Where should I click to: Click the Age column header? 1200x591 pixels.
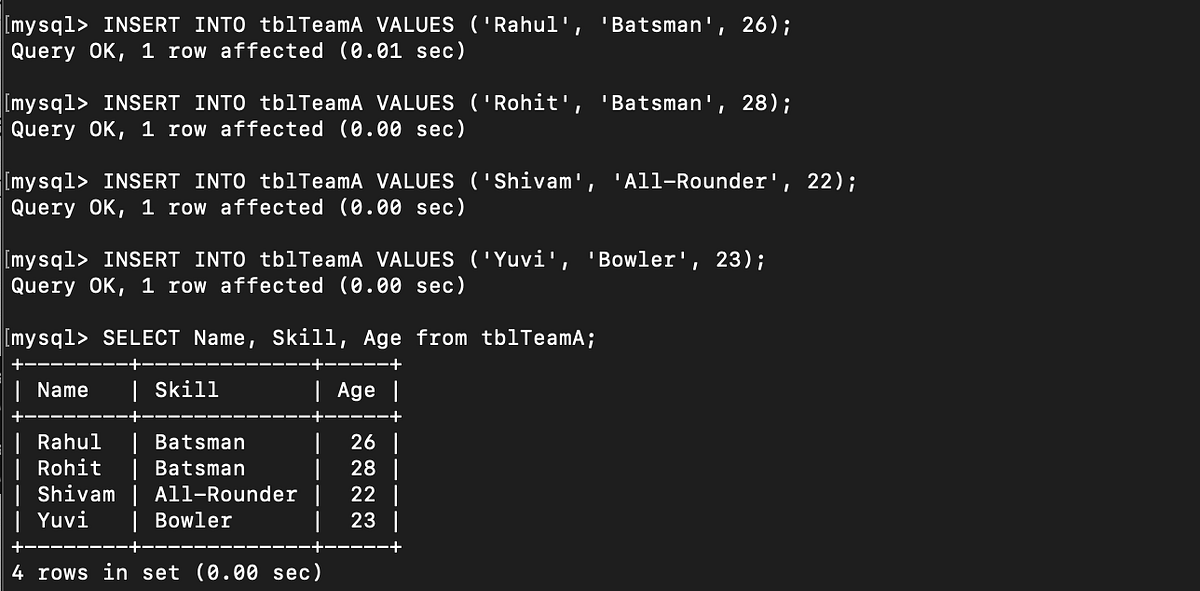click(x=356, y=390)
